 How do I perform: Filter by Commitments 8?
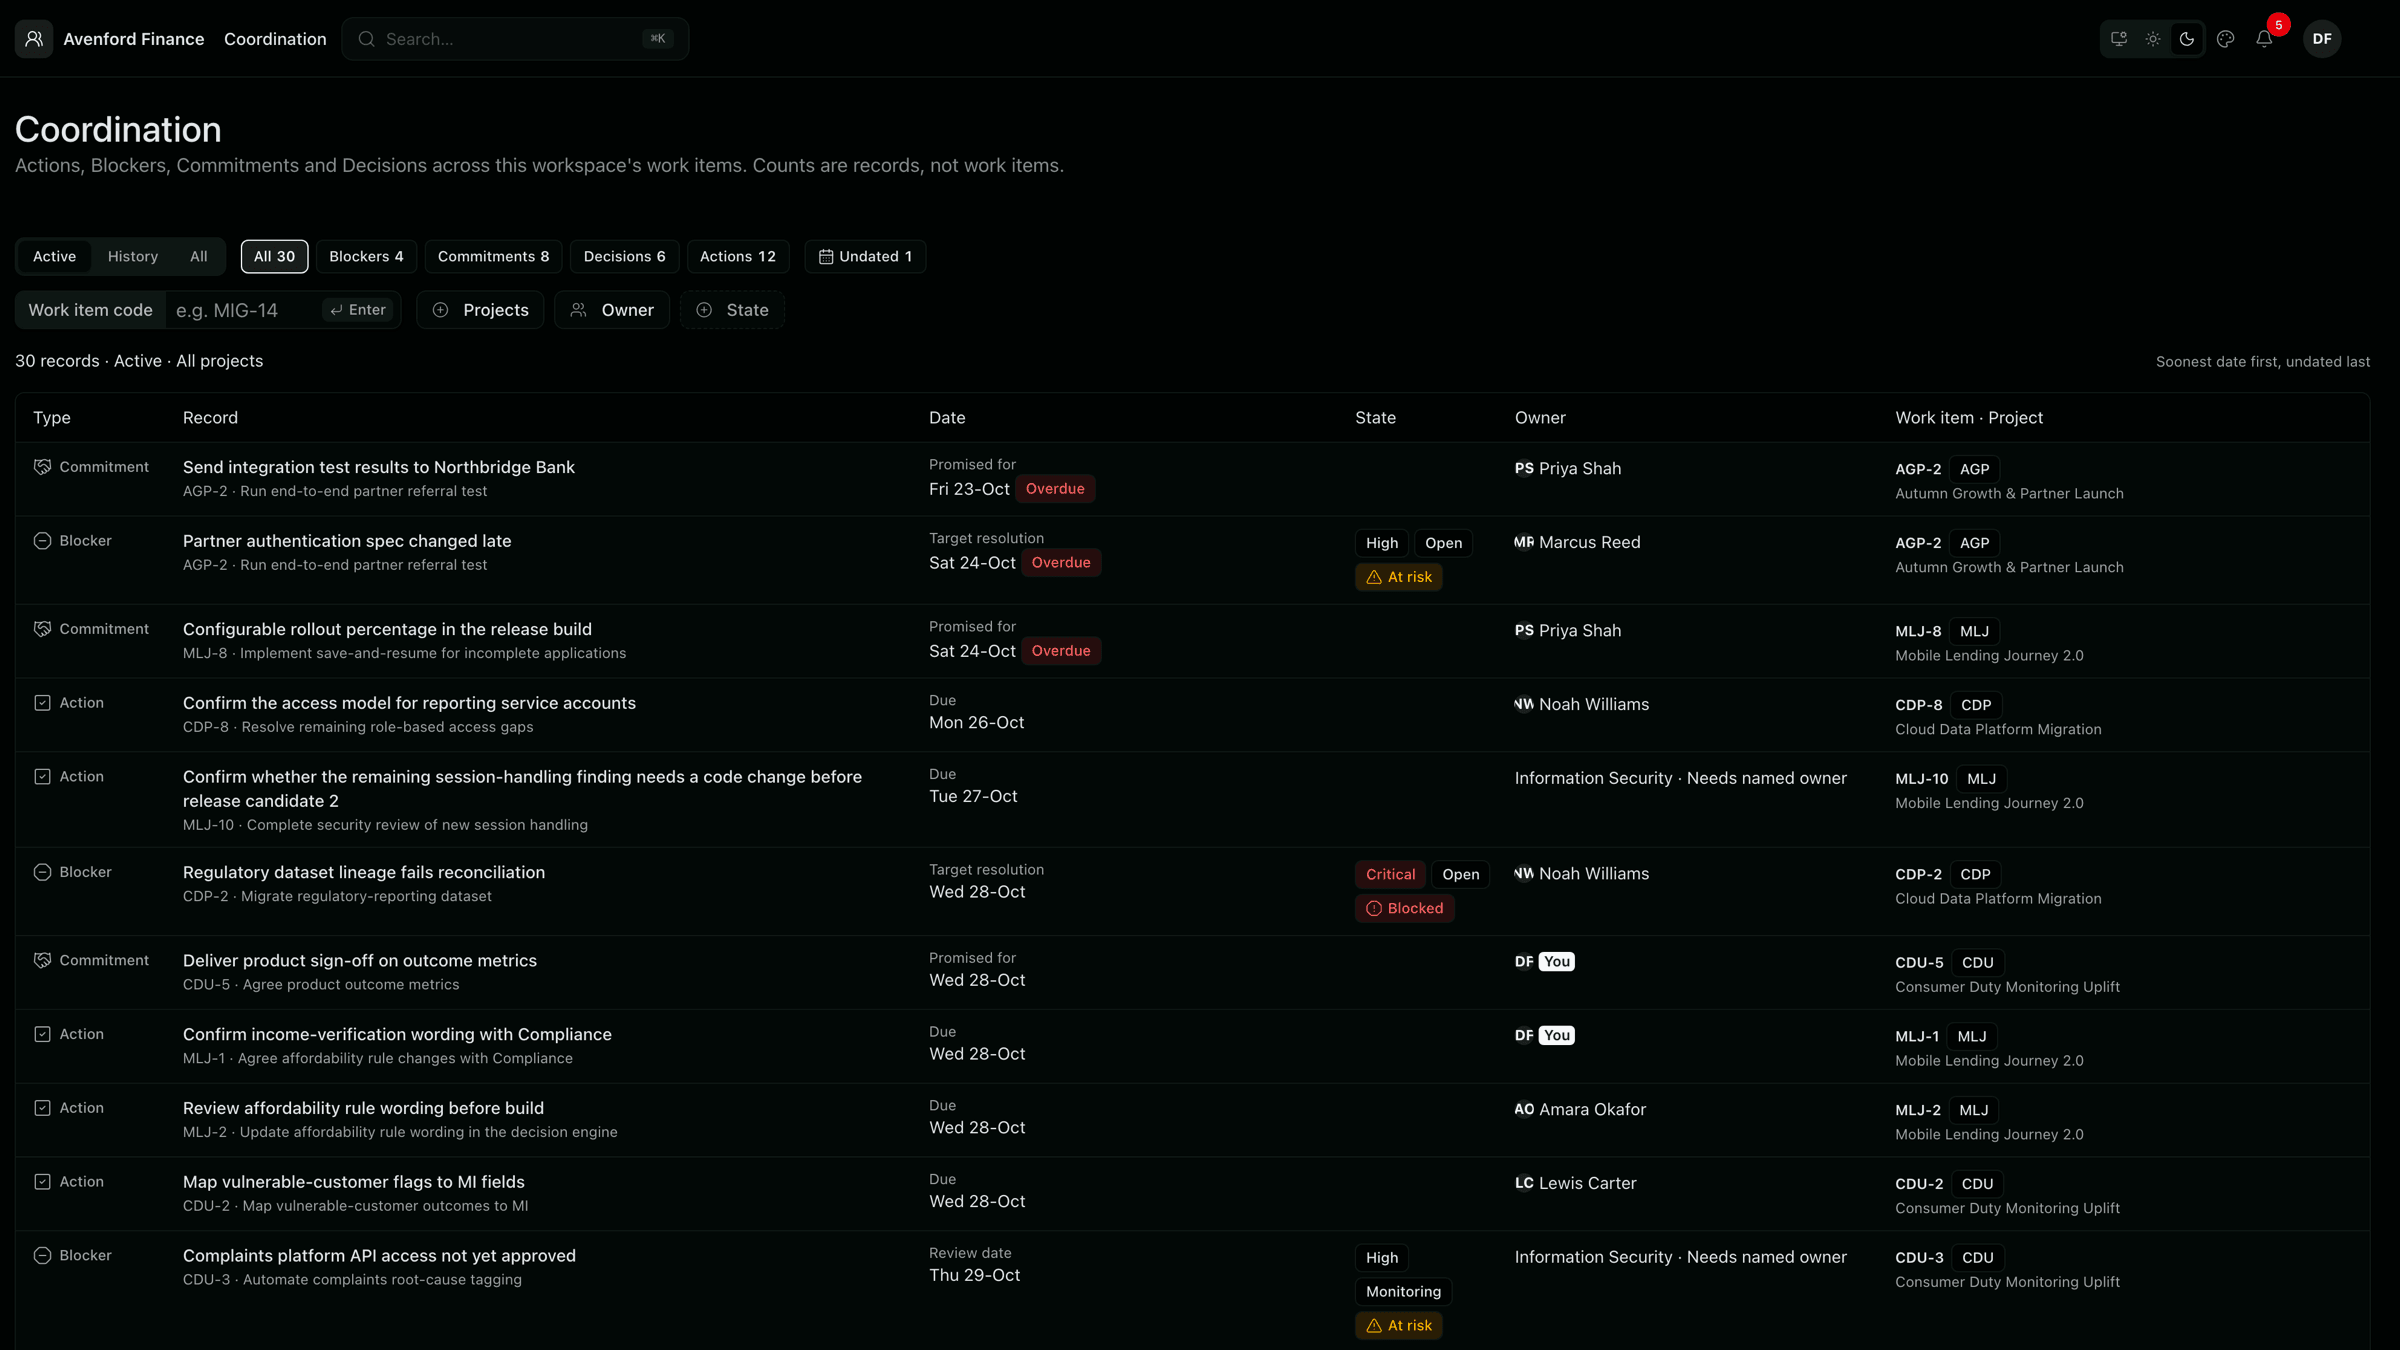click(x=493, y=257)
